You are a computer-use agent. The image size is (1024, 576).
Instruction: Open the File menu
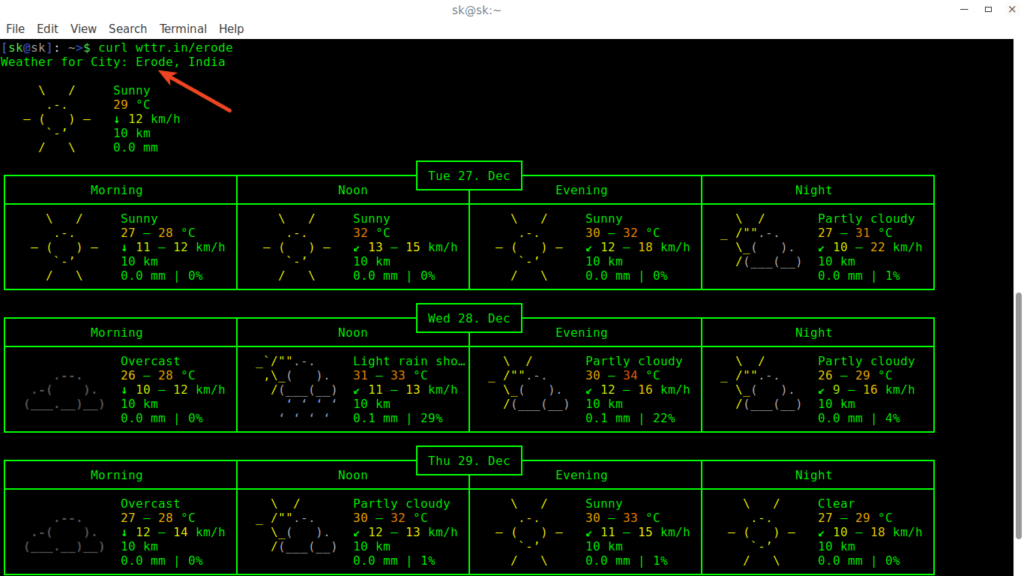(x=15, y=28)
